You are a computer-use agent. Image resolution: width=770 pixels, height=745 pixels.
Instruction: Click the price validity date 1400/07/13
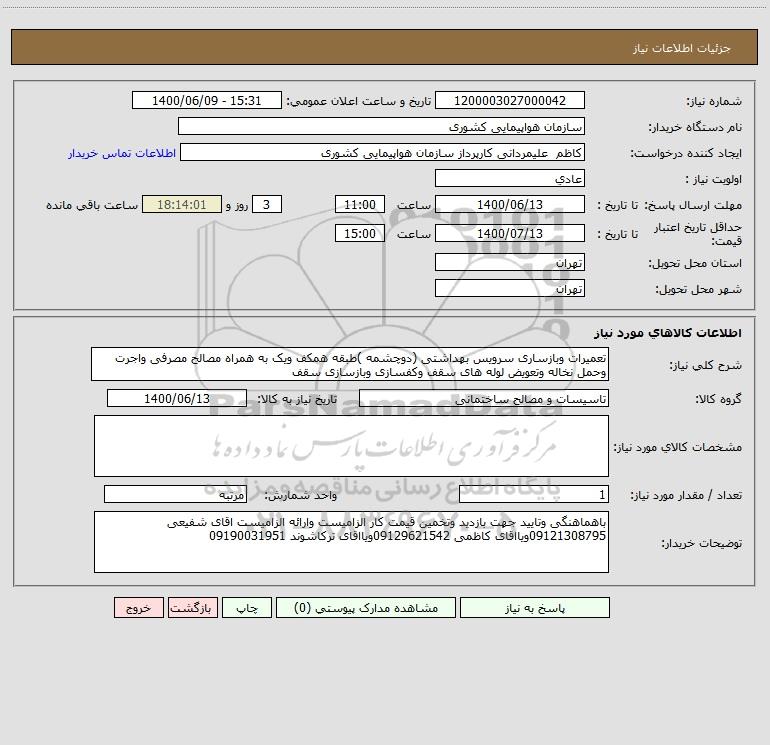(x=510, y=233)
